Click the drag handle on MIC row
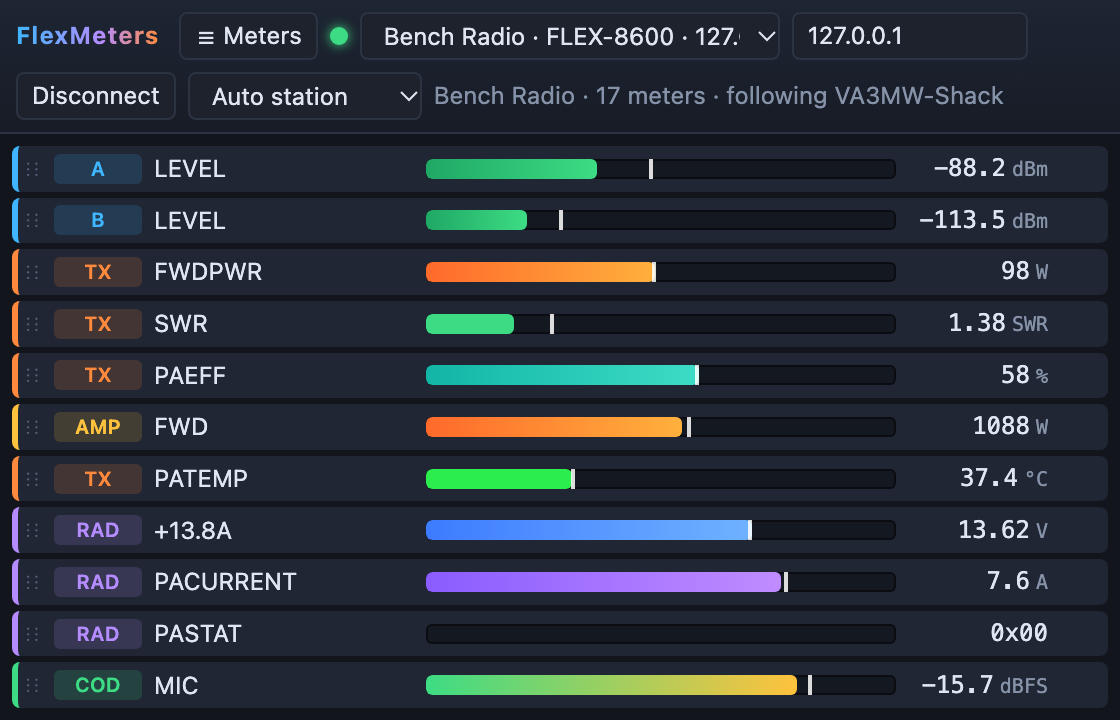The image size is (1120, 720). pyautogui.click(x=32, y=685)
